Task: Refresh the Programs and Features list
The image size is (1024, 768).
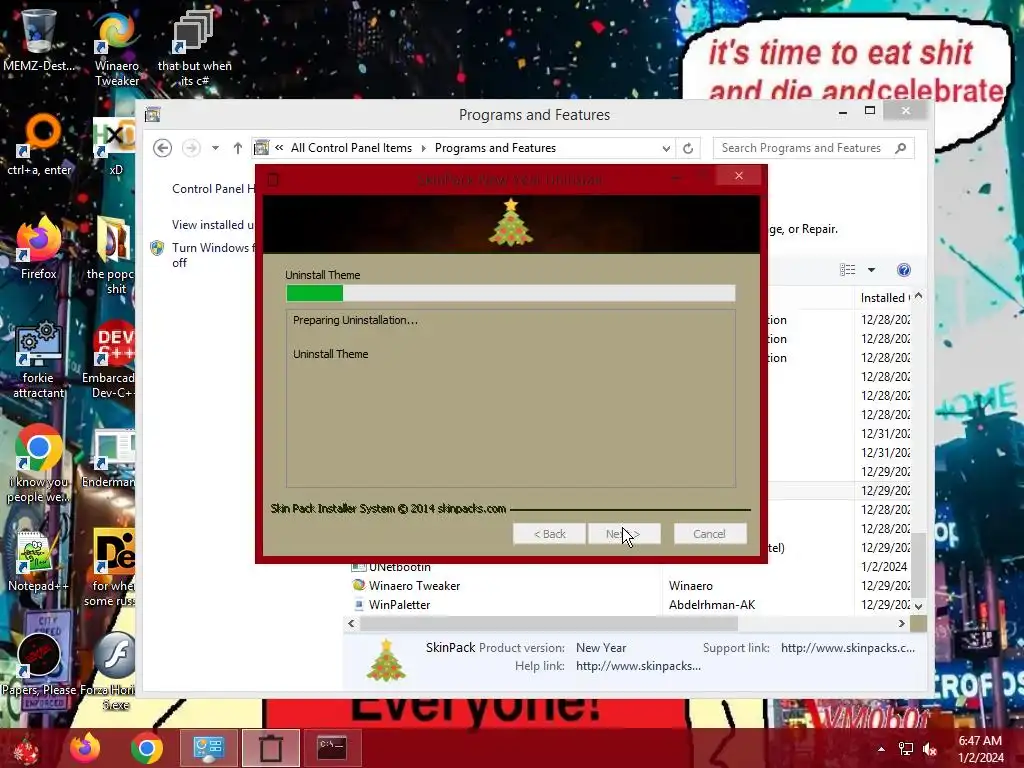Action: pos(688,148)
